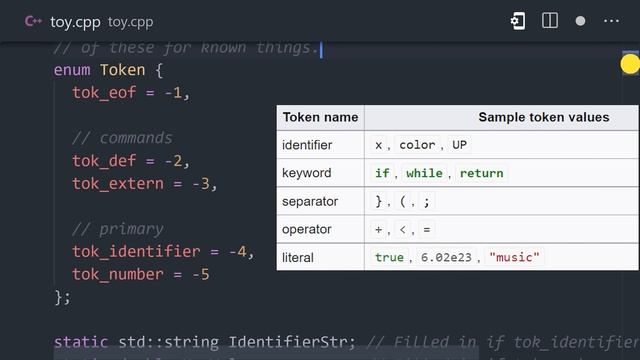The image size is (640, 360).
Task: Place cursor on tok_eof line
Action: point(131,93)
